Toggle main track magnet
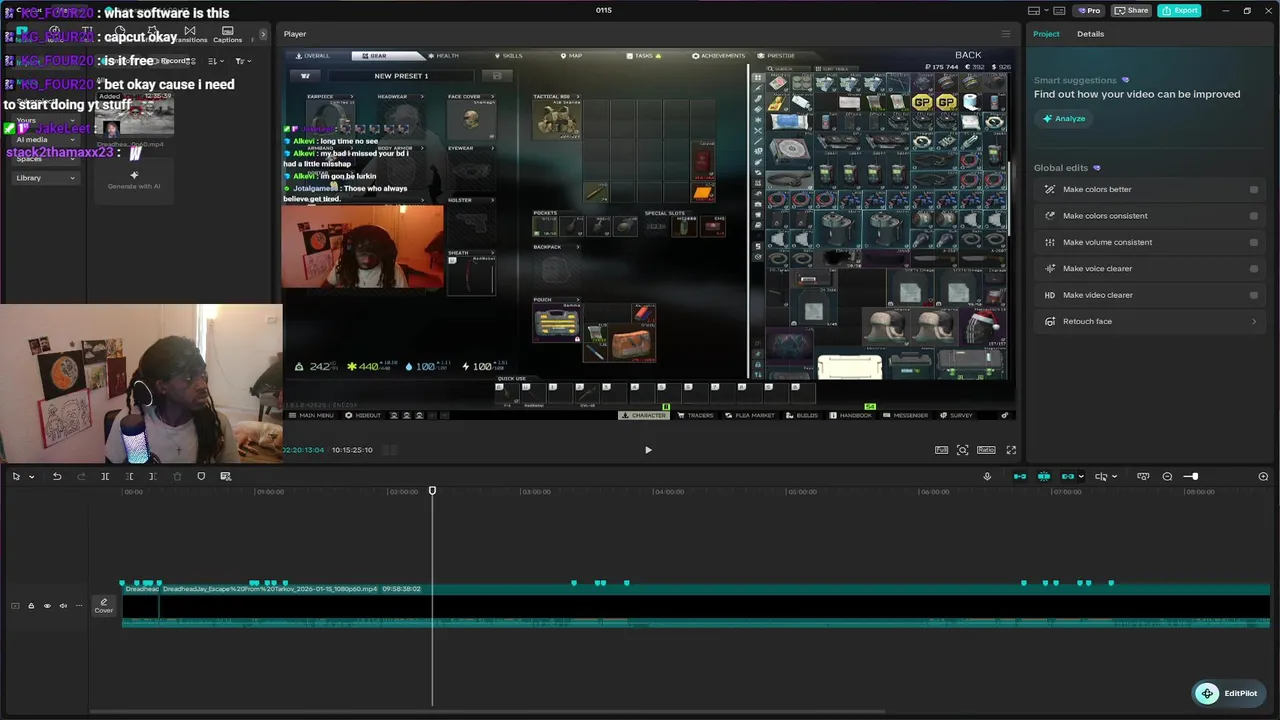Image resolution: width=1280 pixels, height=720 pixels. point(1020,476)
